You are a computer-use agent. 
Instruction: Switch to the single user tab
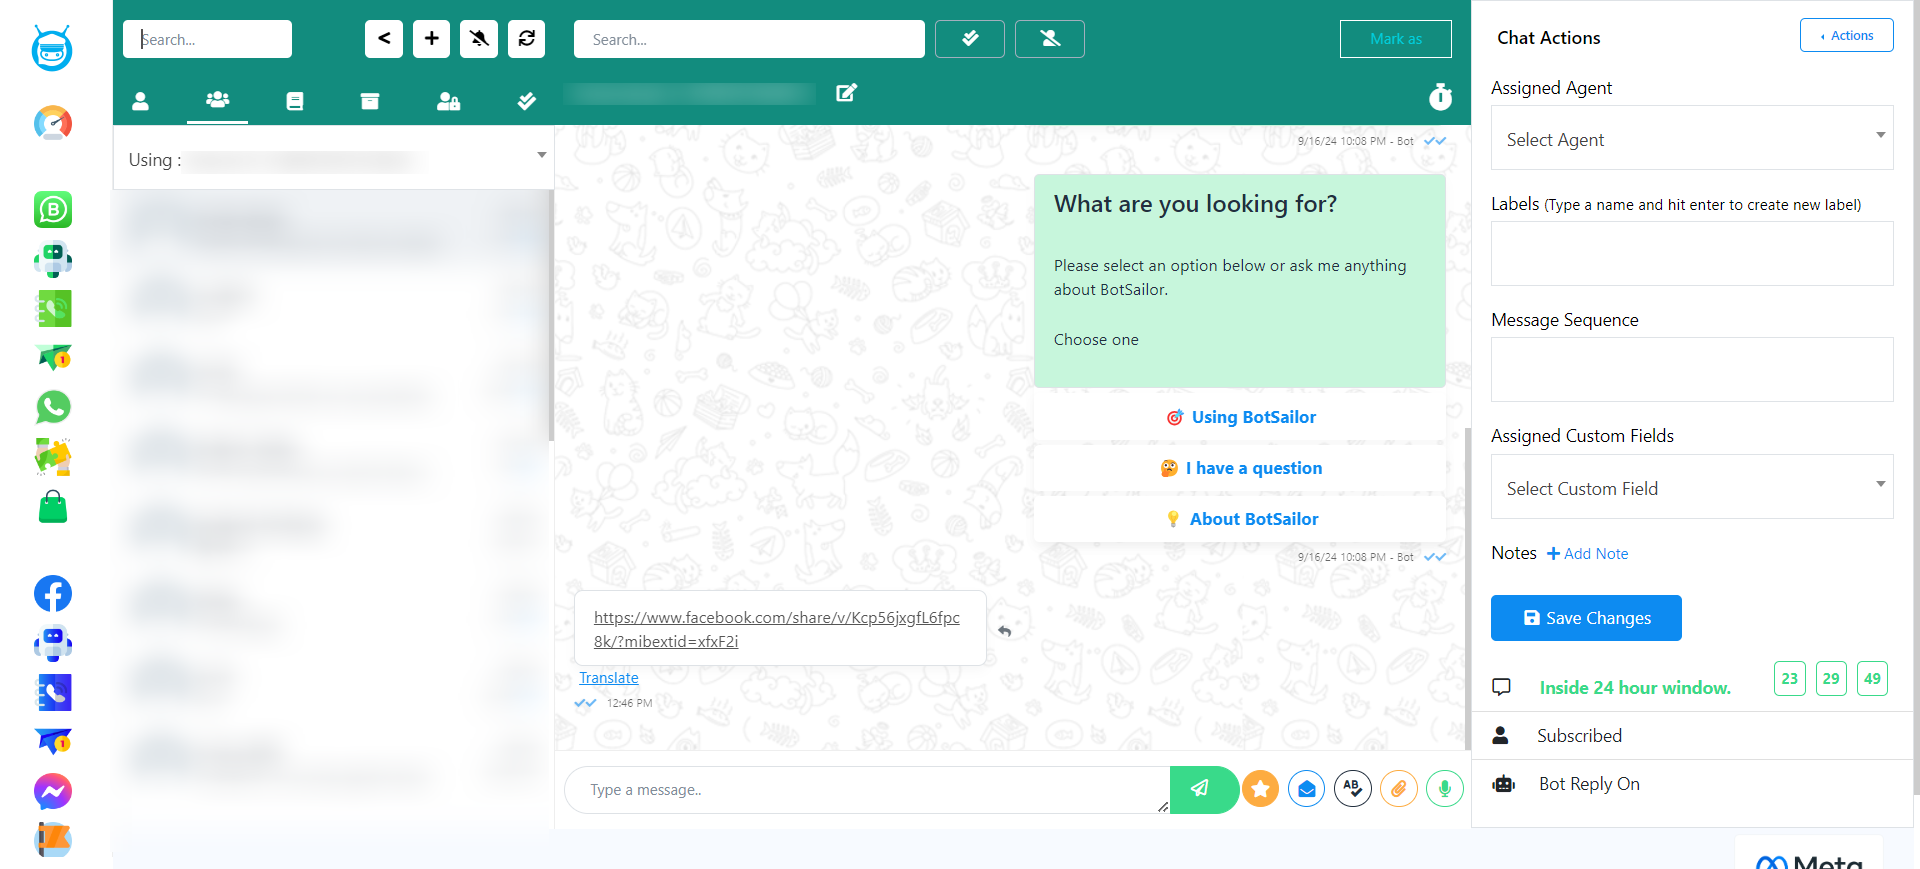coord(140,101)
